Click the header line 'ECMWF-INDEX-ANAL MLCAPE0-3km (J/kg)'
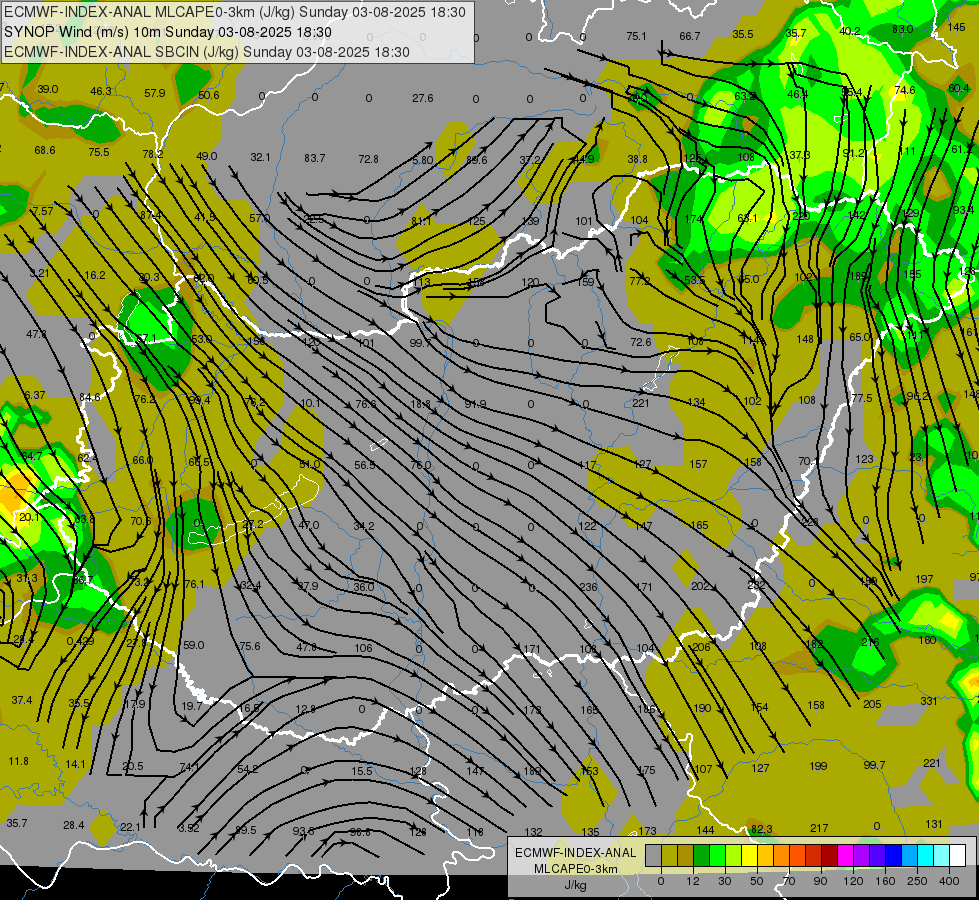Screen dimensions: 979x900 coord(150,12)
